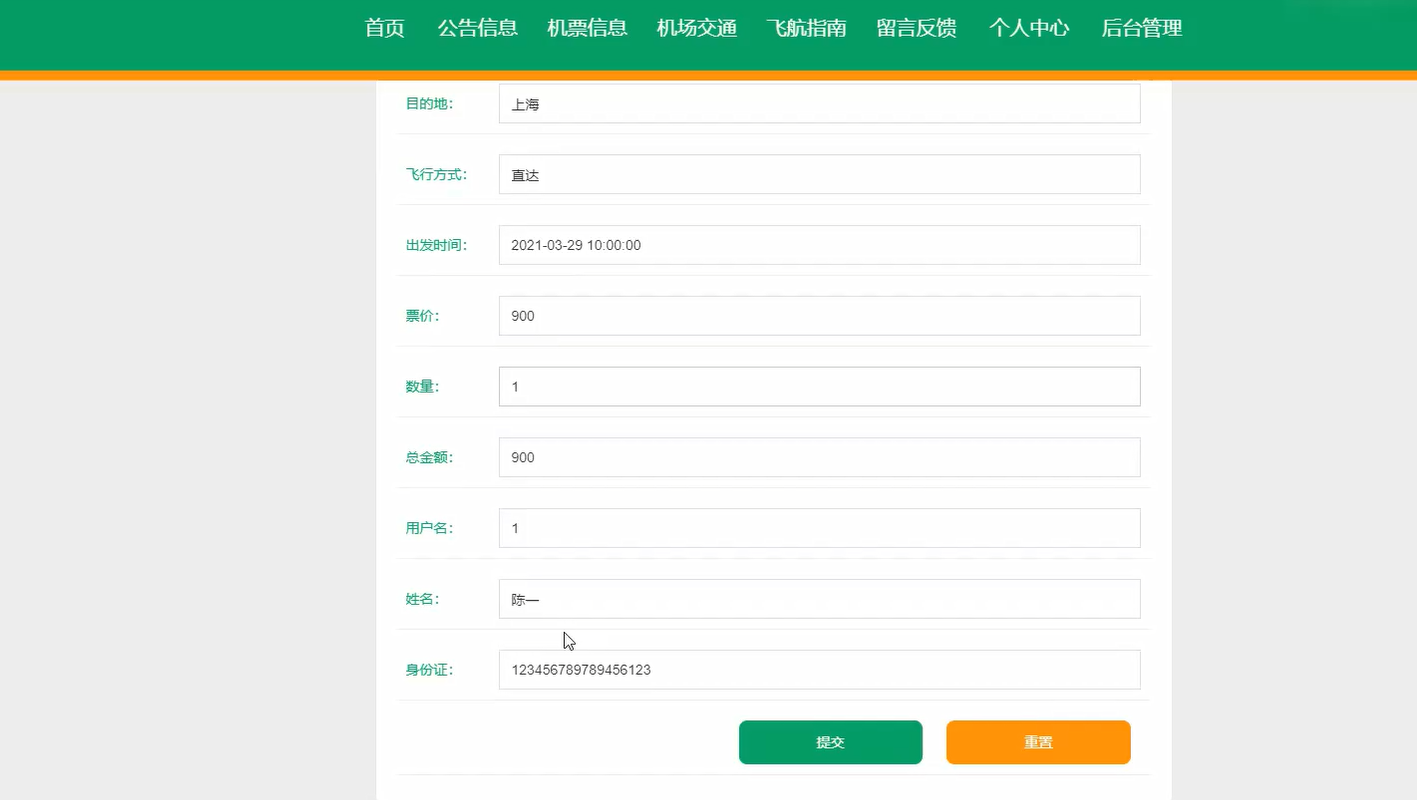Select the 票价 input field
The image size is (1417, 800).
coord(819,316)
